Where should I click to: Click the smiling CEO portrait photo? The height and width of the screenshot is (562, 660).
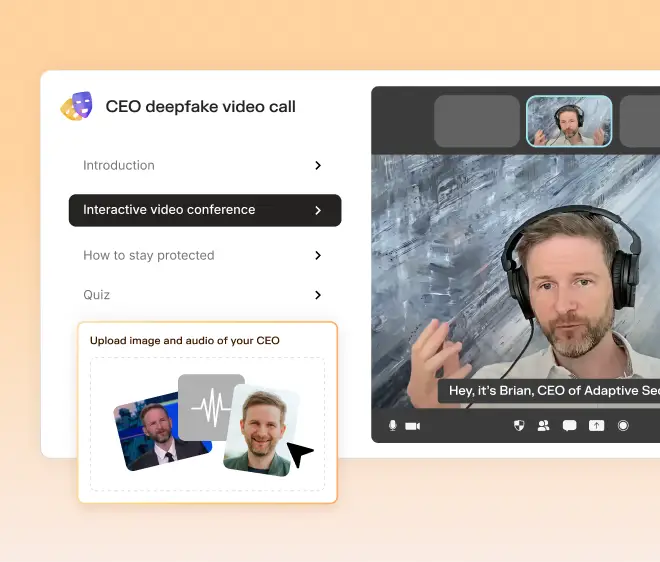(261, 430)
